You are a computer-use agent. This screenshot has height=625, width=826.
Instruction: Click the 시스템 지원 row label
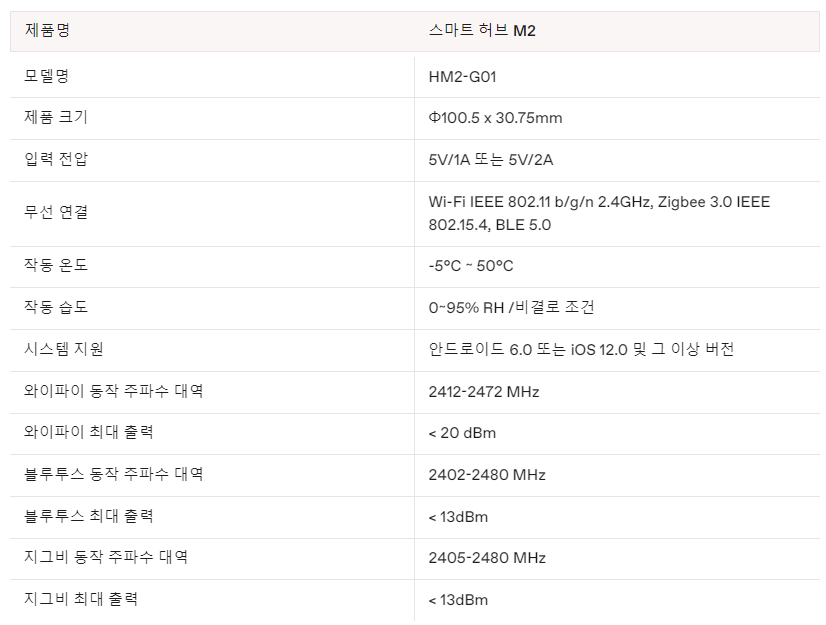coord(64,349)
